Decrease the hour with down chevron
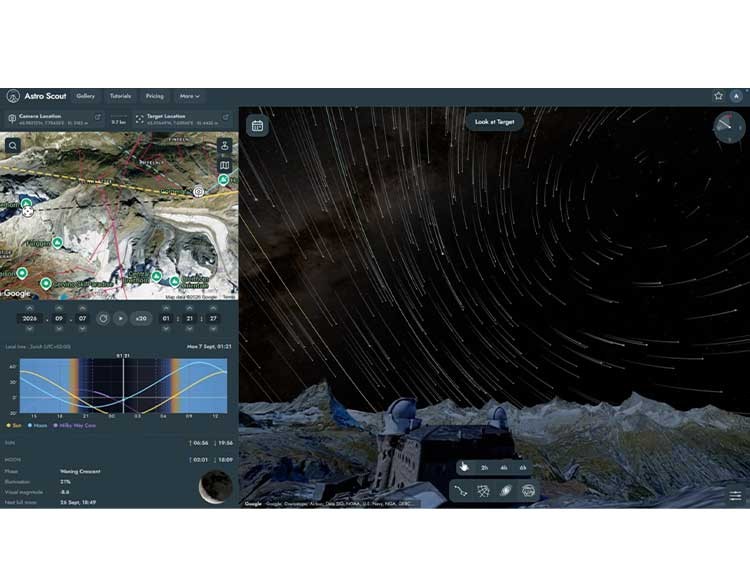This screenshot has width=750, height=579. tap(166, 329)
